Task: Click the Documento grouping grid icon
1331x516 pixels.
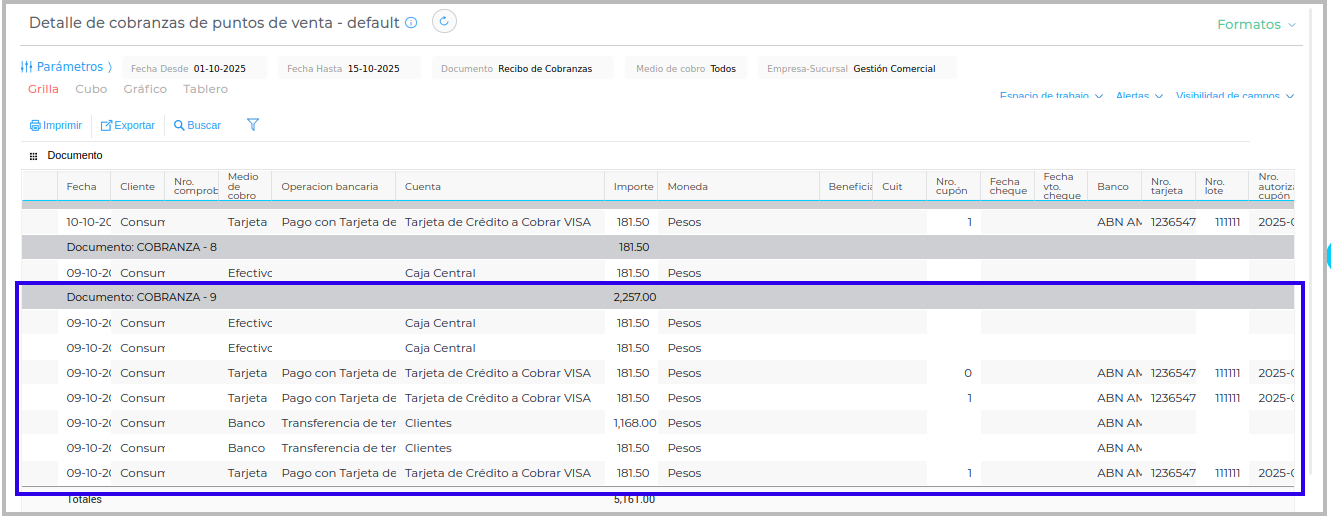Action: (x=33, y=156)
